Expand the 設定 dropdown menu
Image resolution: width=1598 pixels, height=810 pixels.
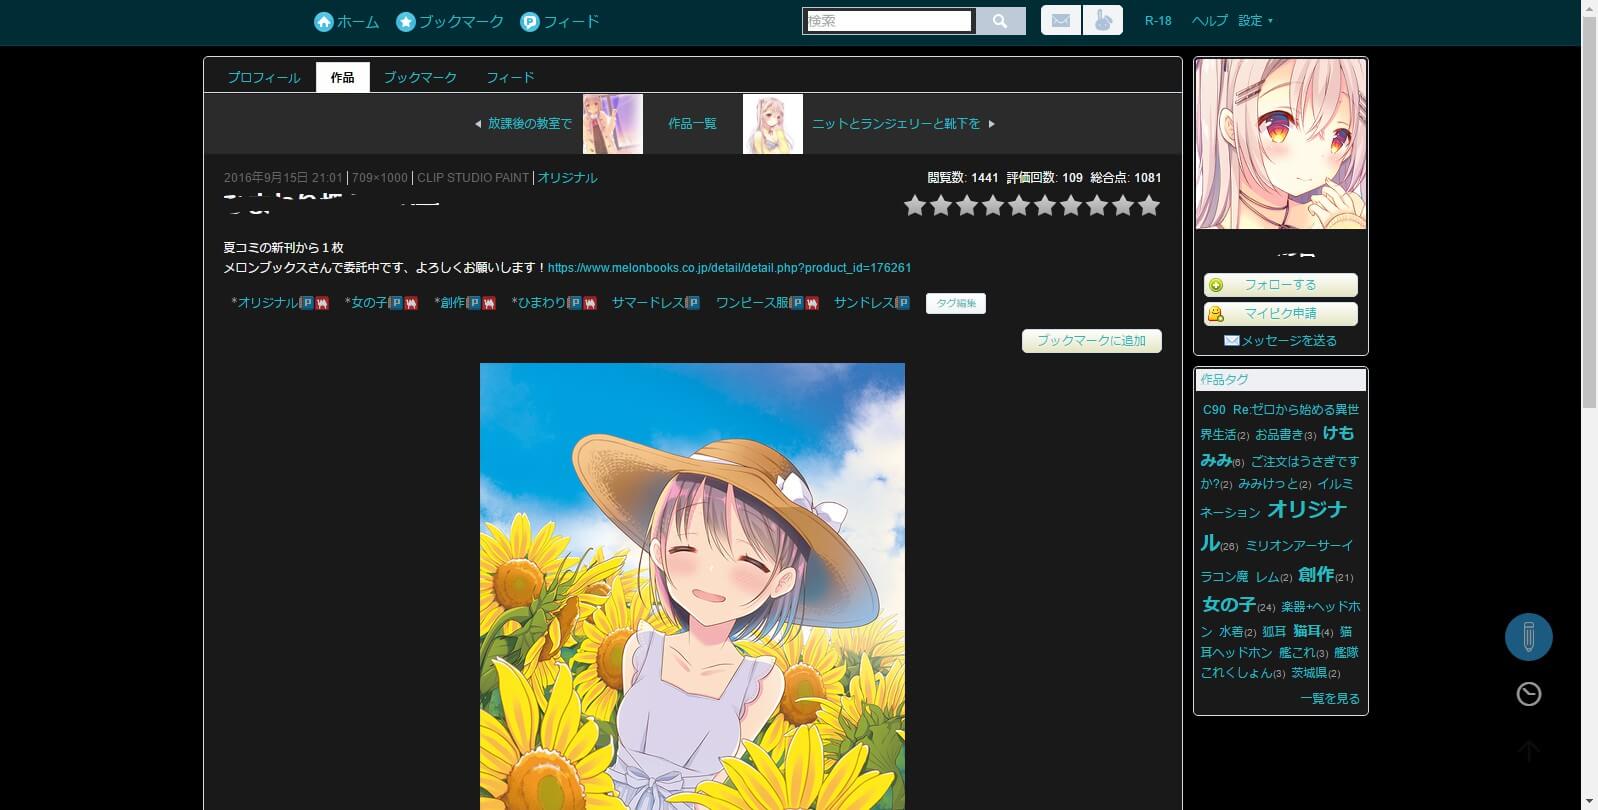tap(1256, 21)
